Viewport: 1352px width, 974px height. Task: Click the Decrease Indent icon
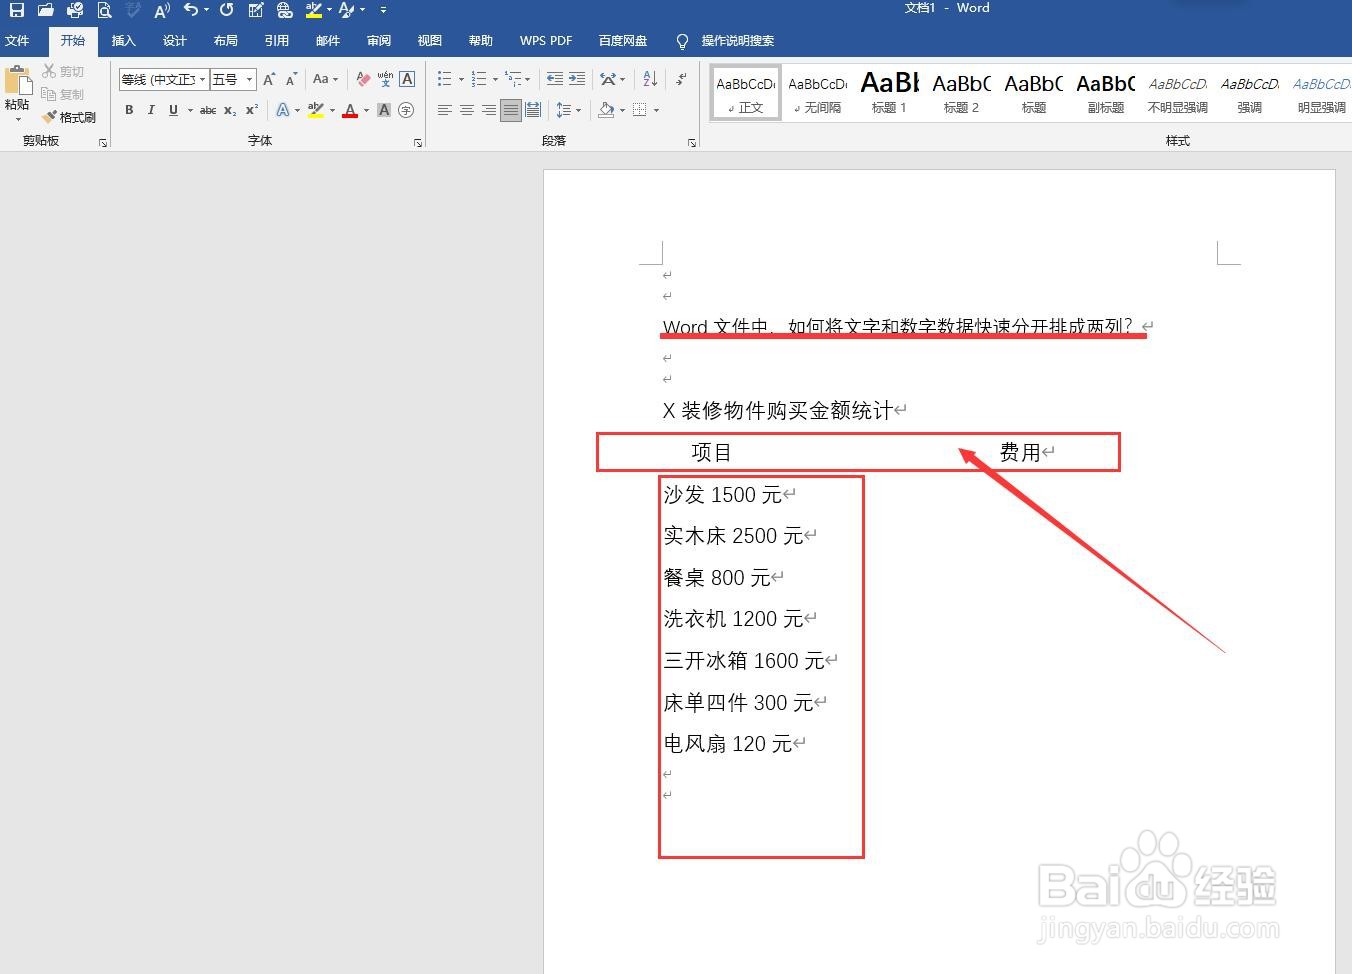[x=555, y=80]
